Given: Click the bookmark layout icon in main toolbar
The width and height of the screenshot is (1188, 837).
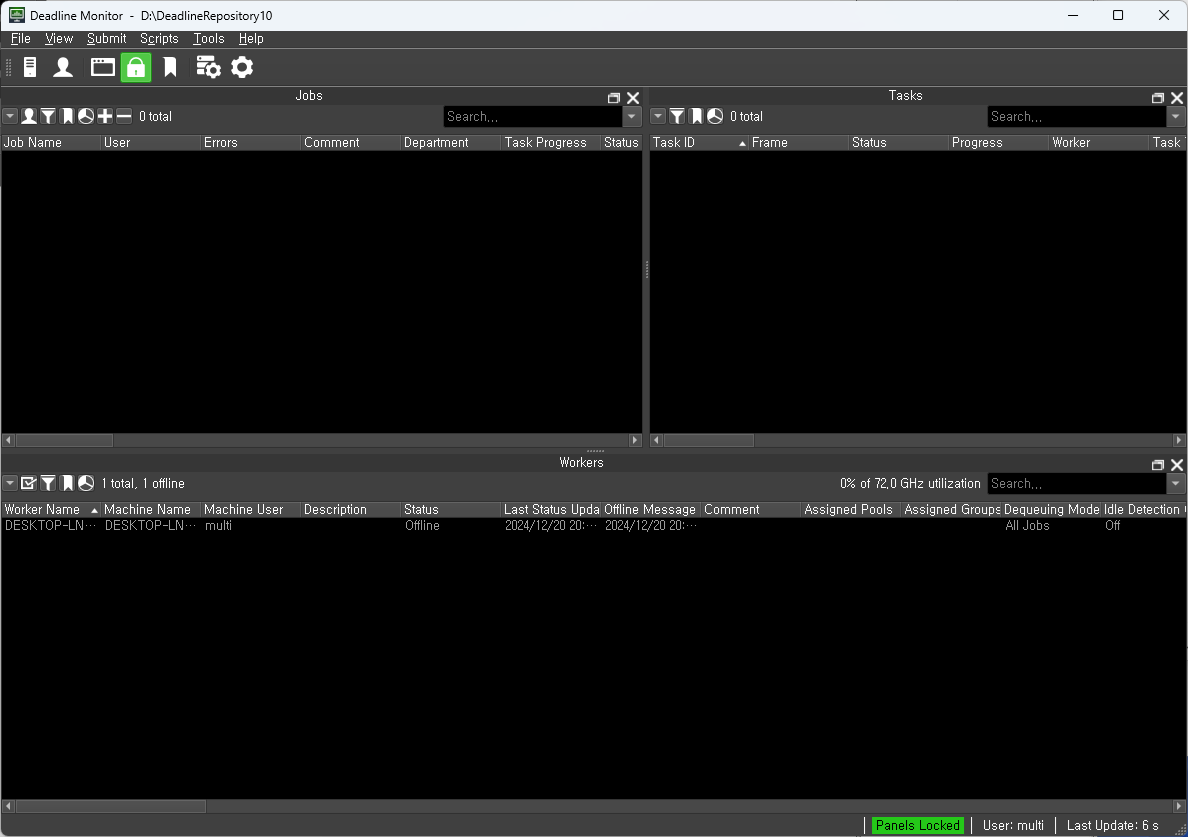Looking at the screenshot, I should (170, 67).
